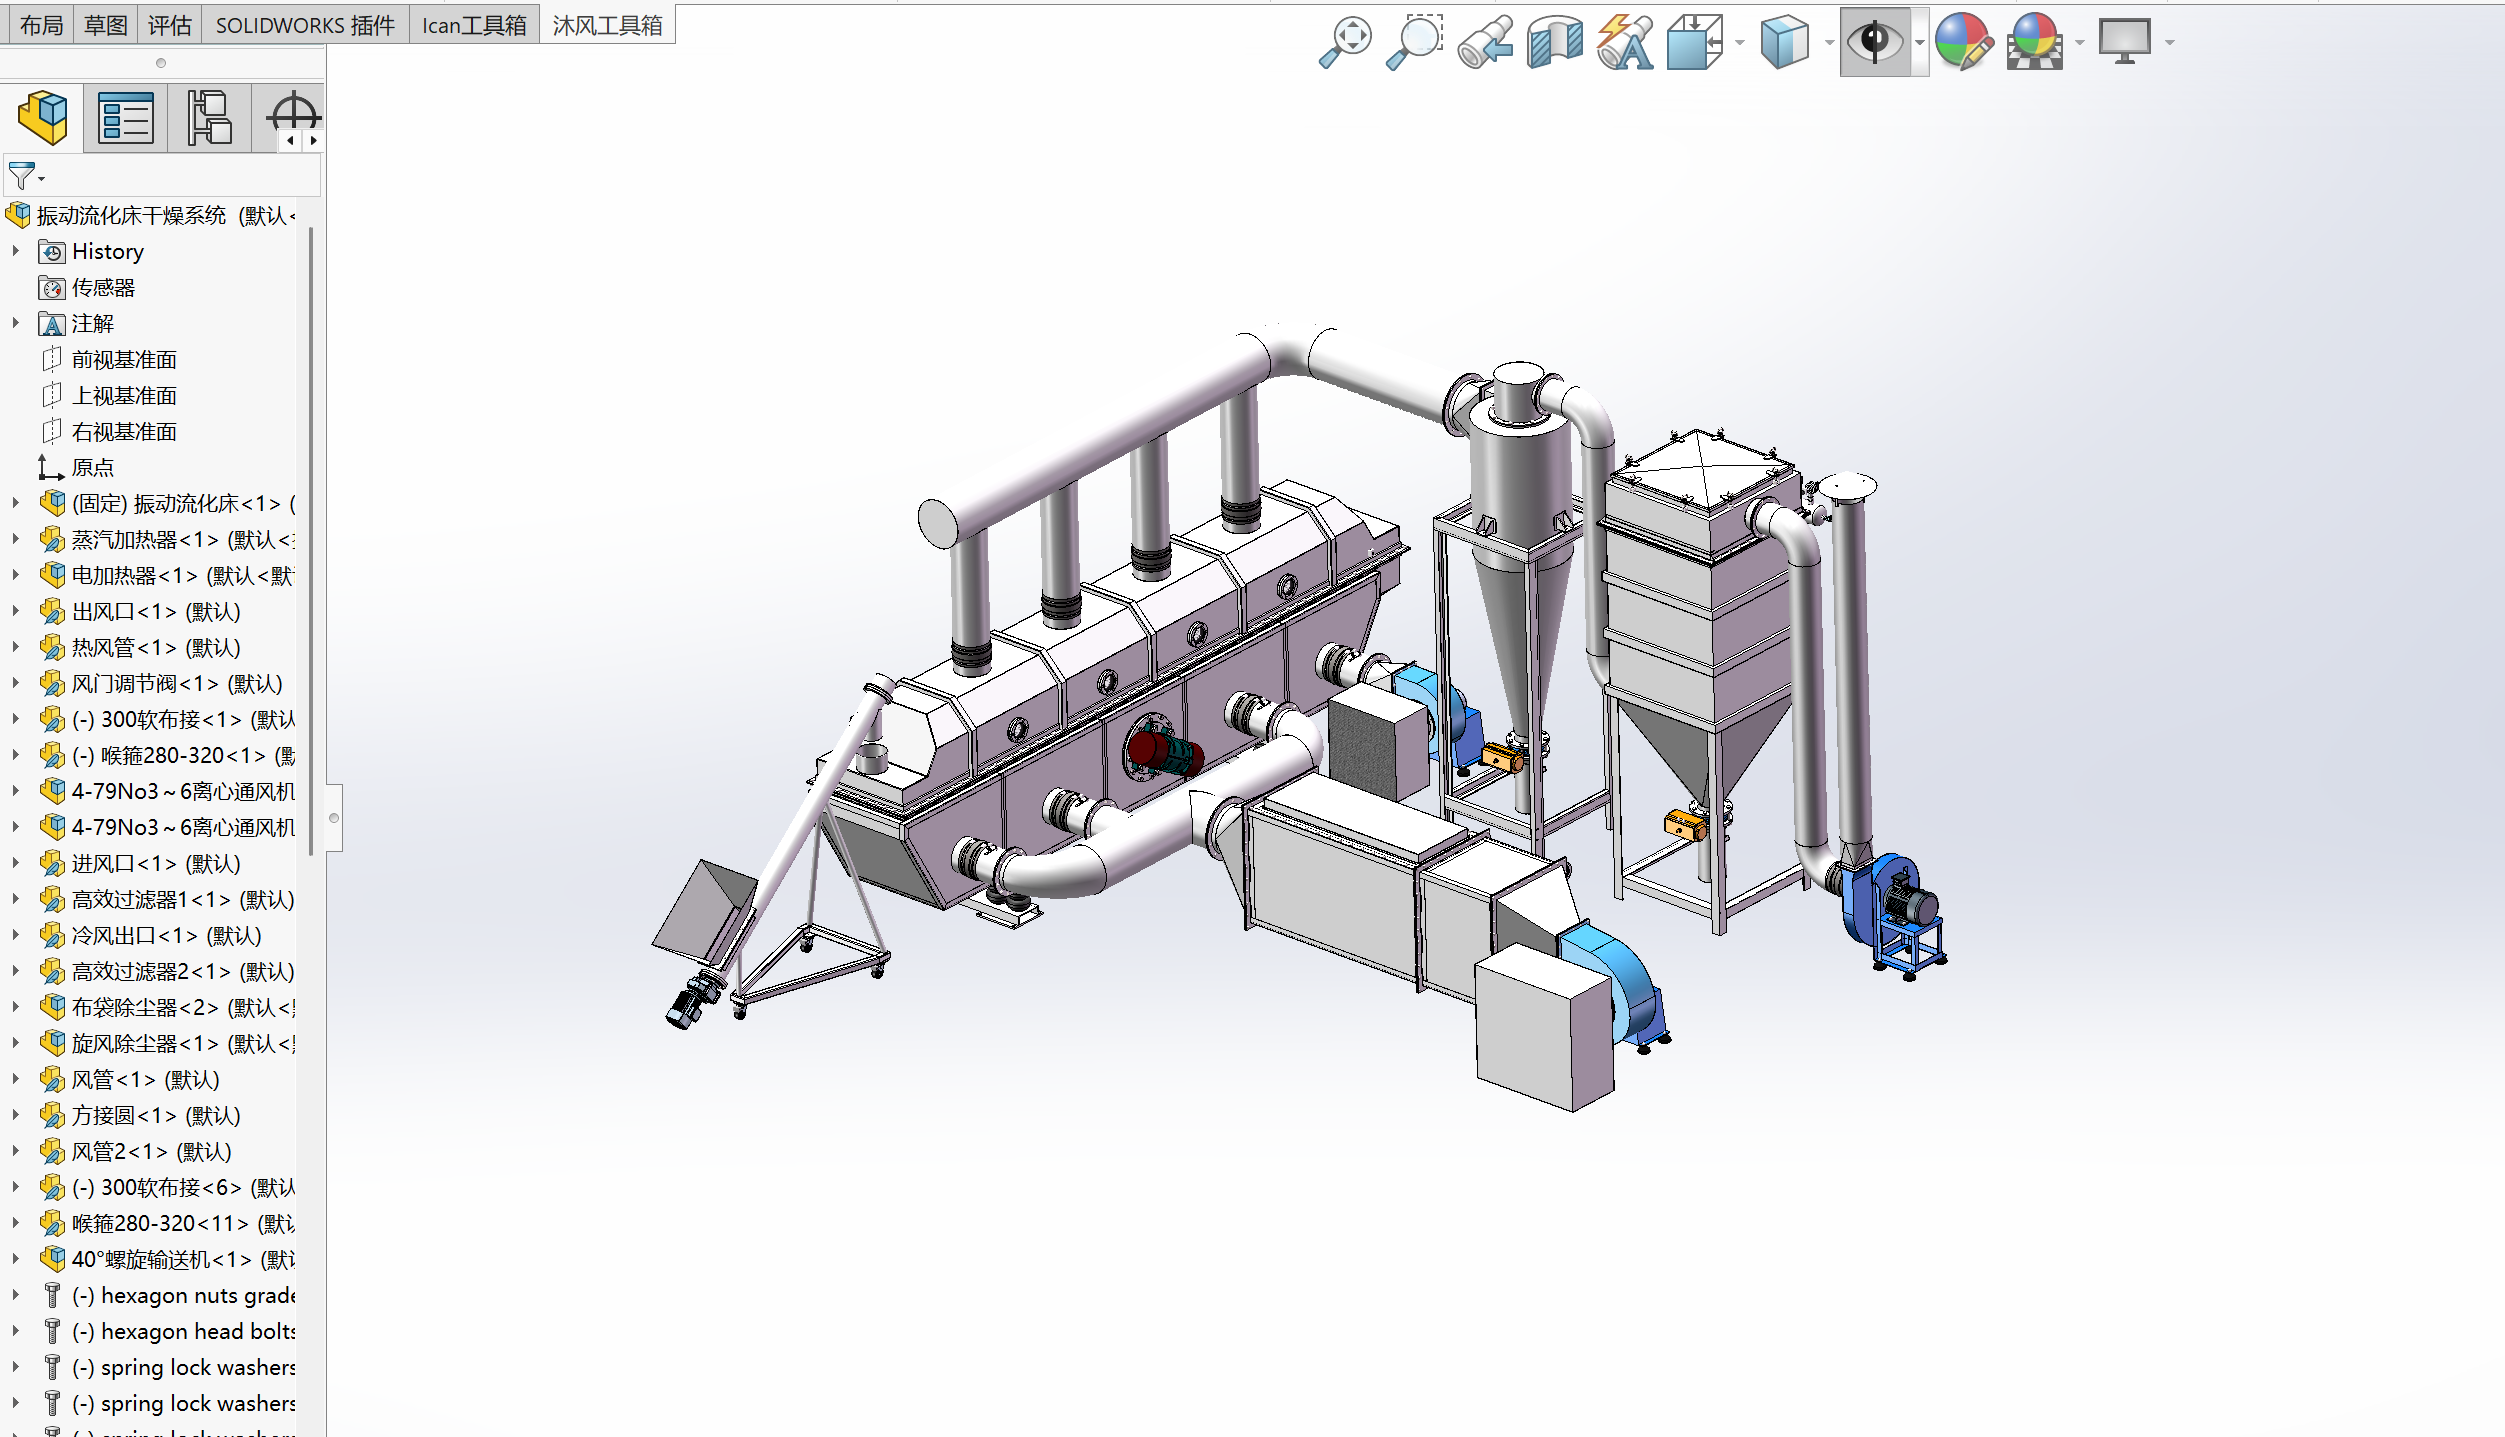Image resolution: width=2505 pixels, height=1437 pixels.
Task: Open the feature tree filter funnel
Action: (x=22, y=176)
